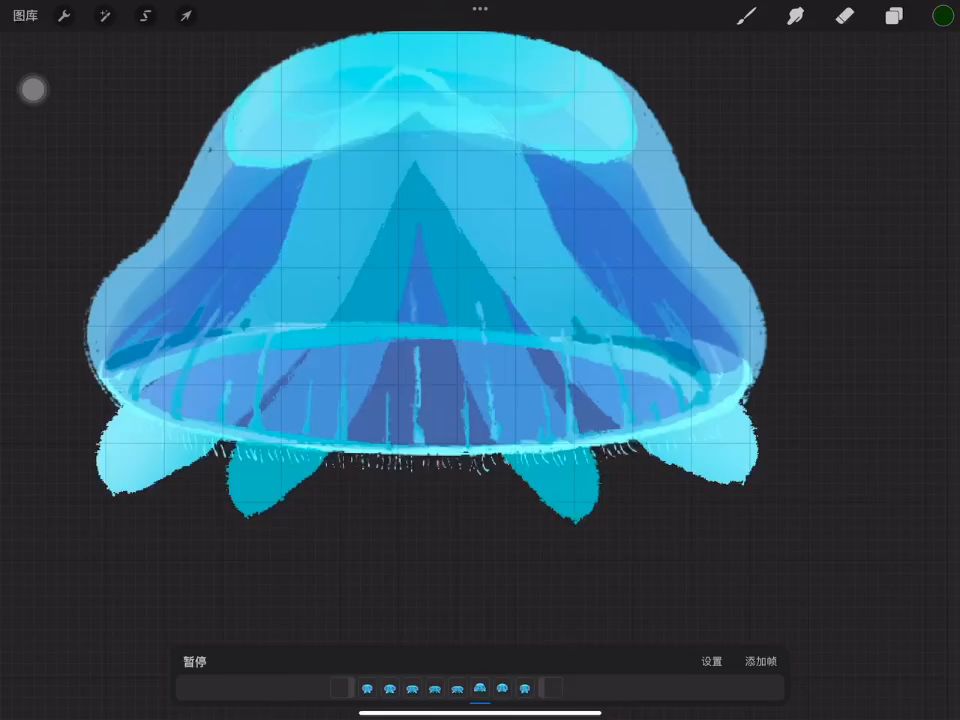Select the Eraser tool
This screenshot has height=720, width=960.
844,16
